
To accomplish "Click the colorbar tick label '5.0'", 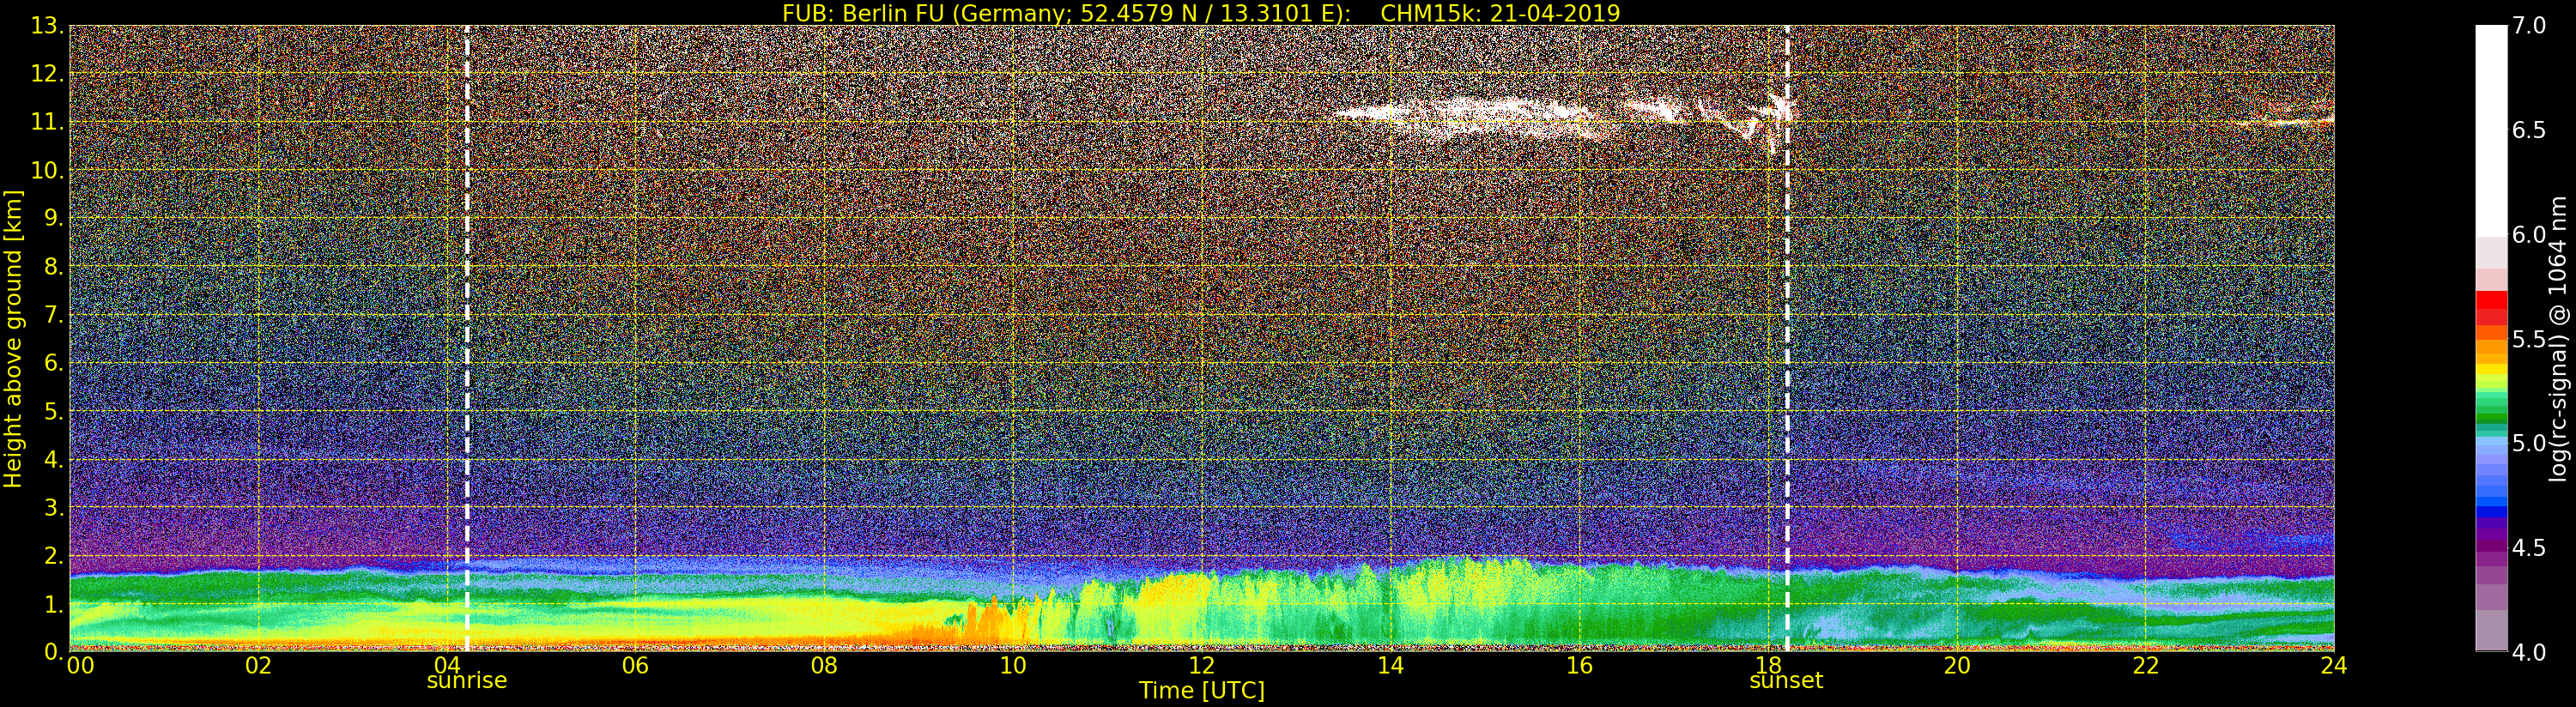I will point(2529,444).
